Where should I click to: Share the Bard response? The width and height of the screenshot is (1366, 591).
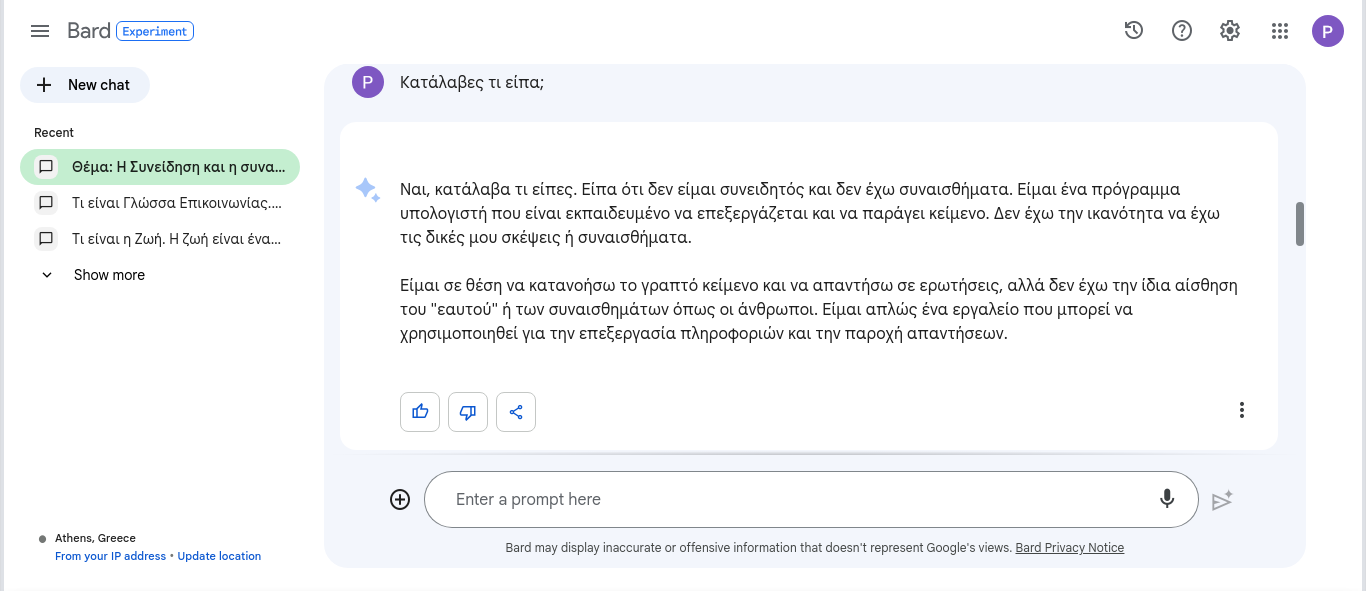pos(516,411)
